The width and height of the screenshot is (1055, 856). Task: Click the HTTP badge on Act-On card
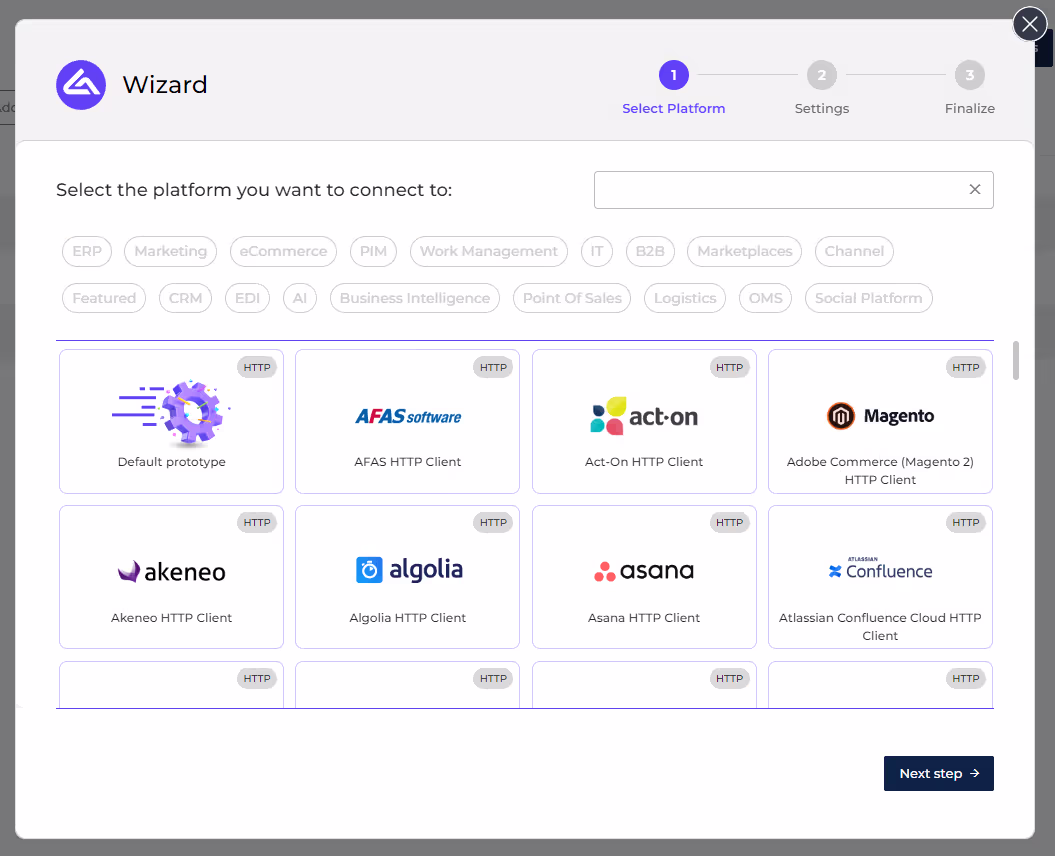pyautogui.click(x=729, y=367)
